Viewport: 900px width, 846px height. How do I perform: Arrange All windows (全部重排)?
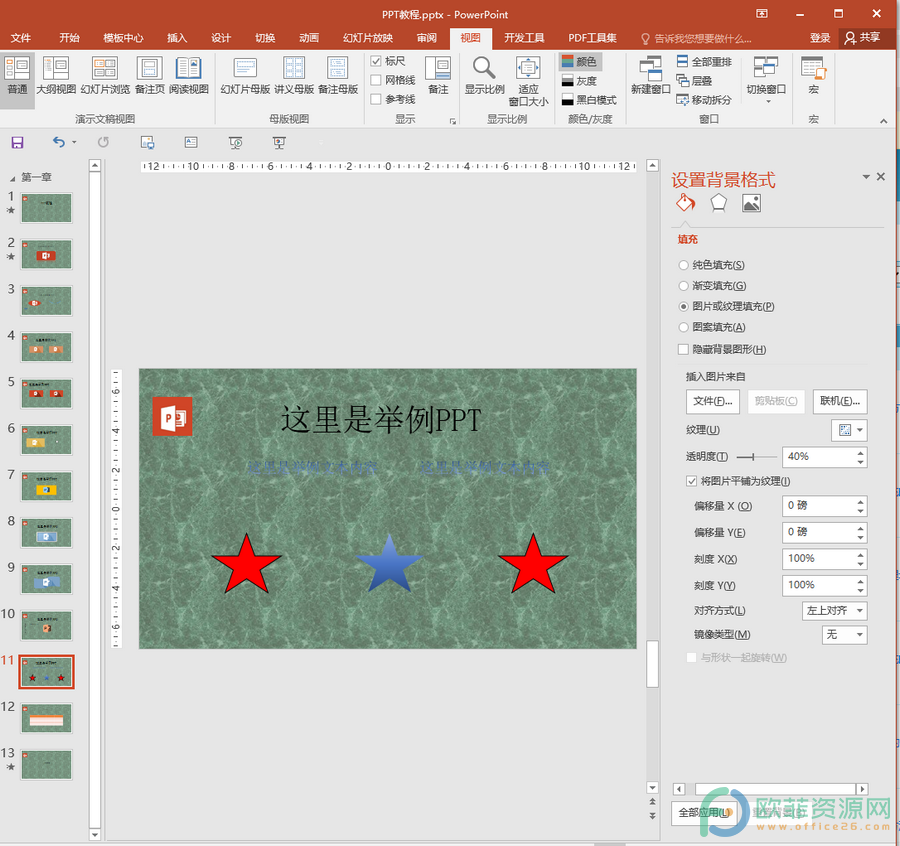704,61
